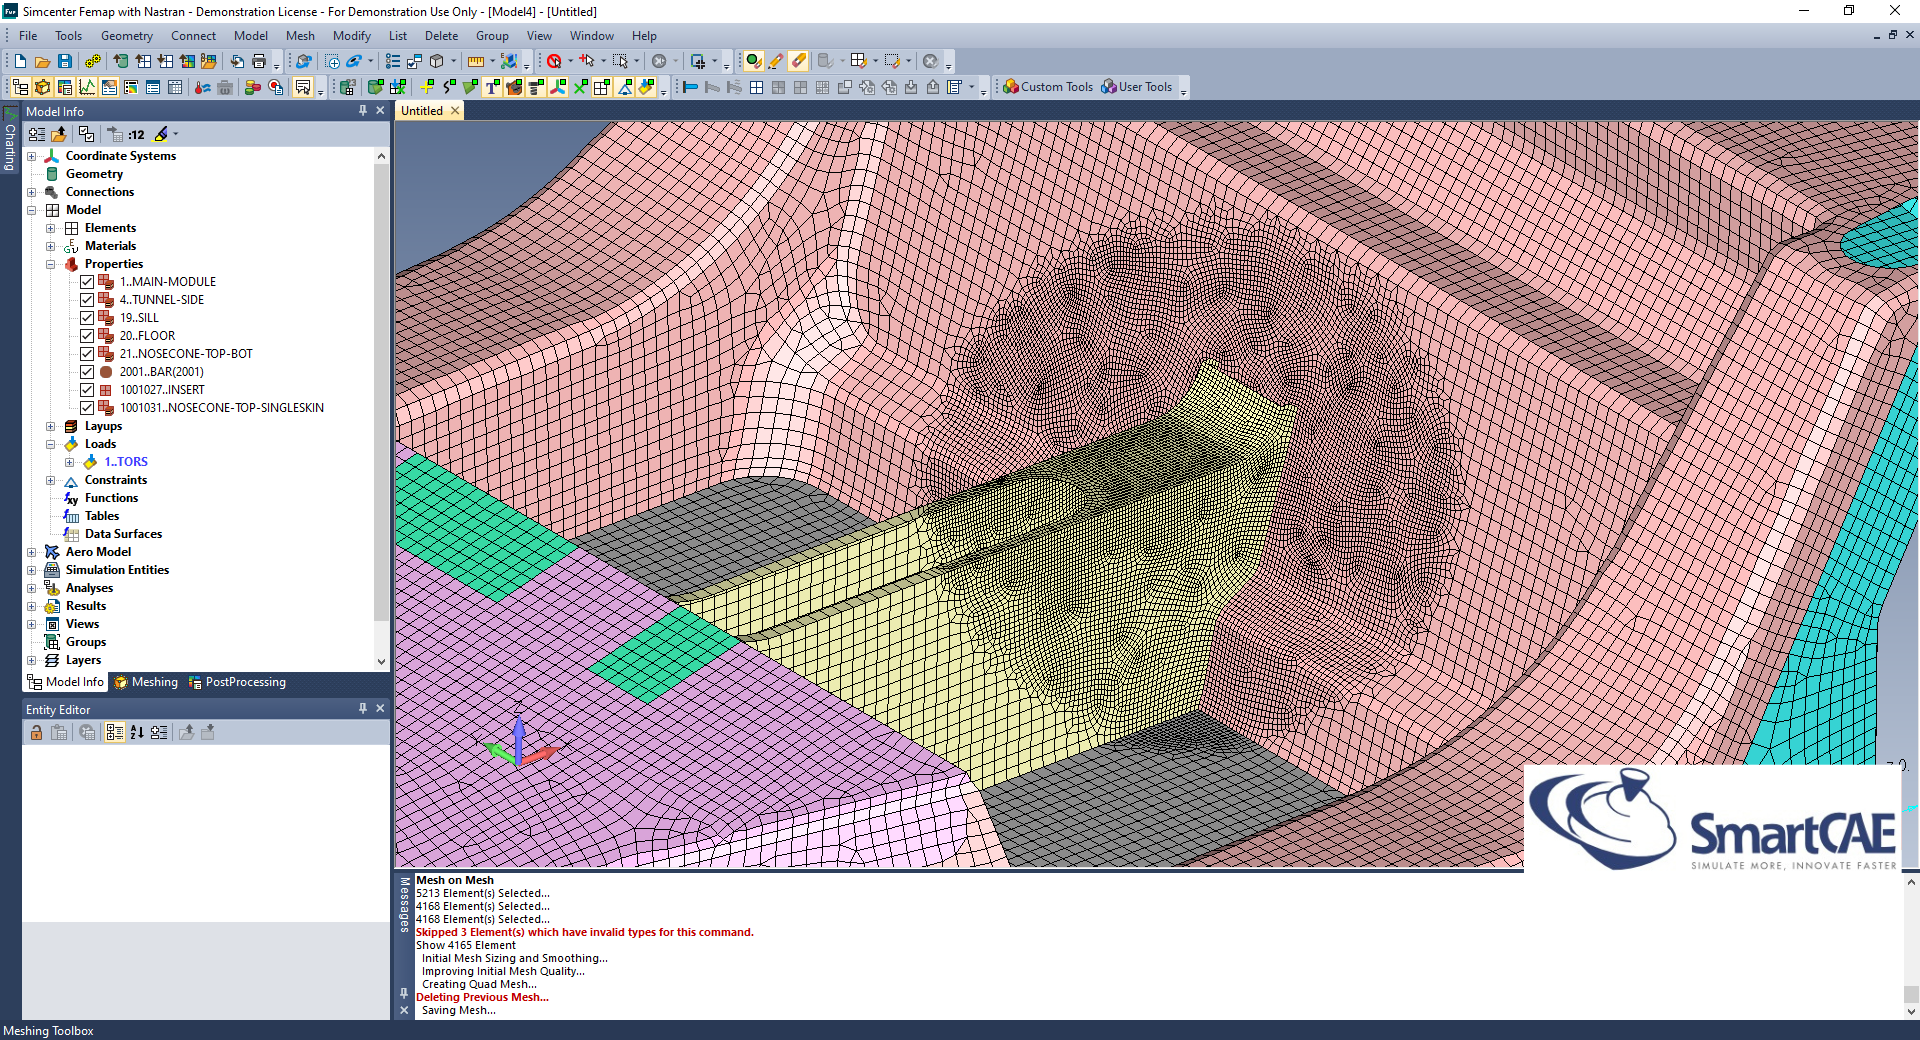Click the User Tools button
This screenshot has height=1040, width=1920.
point(1137,87)
